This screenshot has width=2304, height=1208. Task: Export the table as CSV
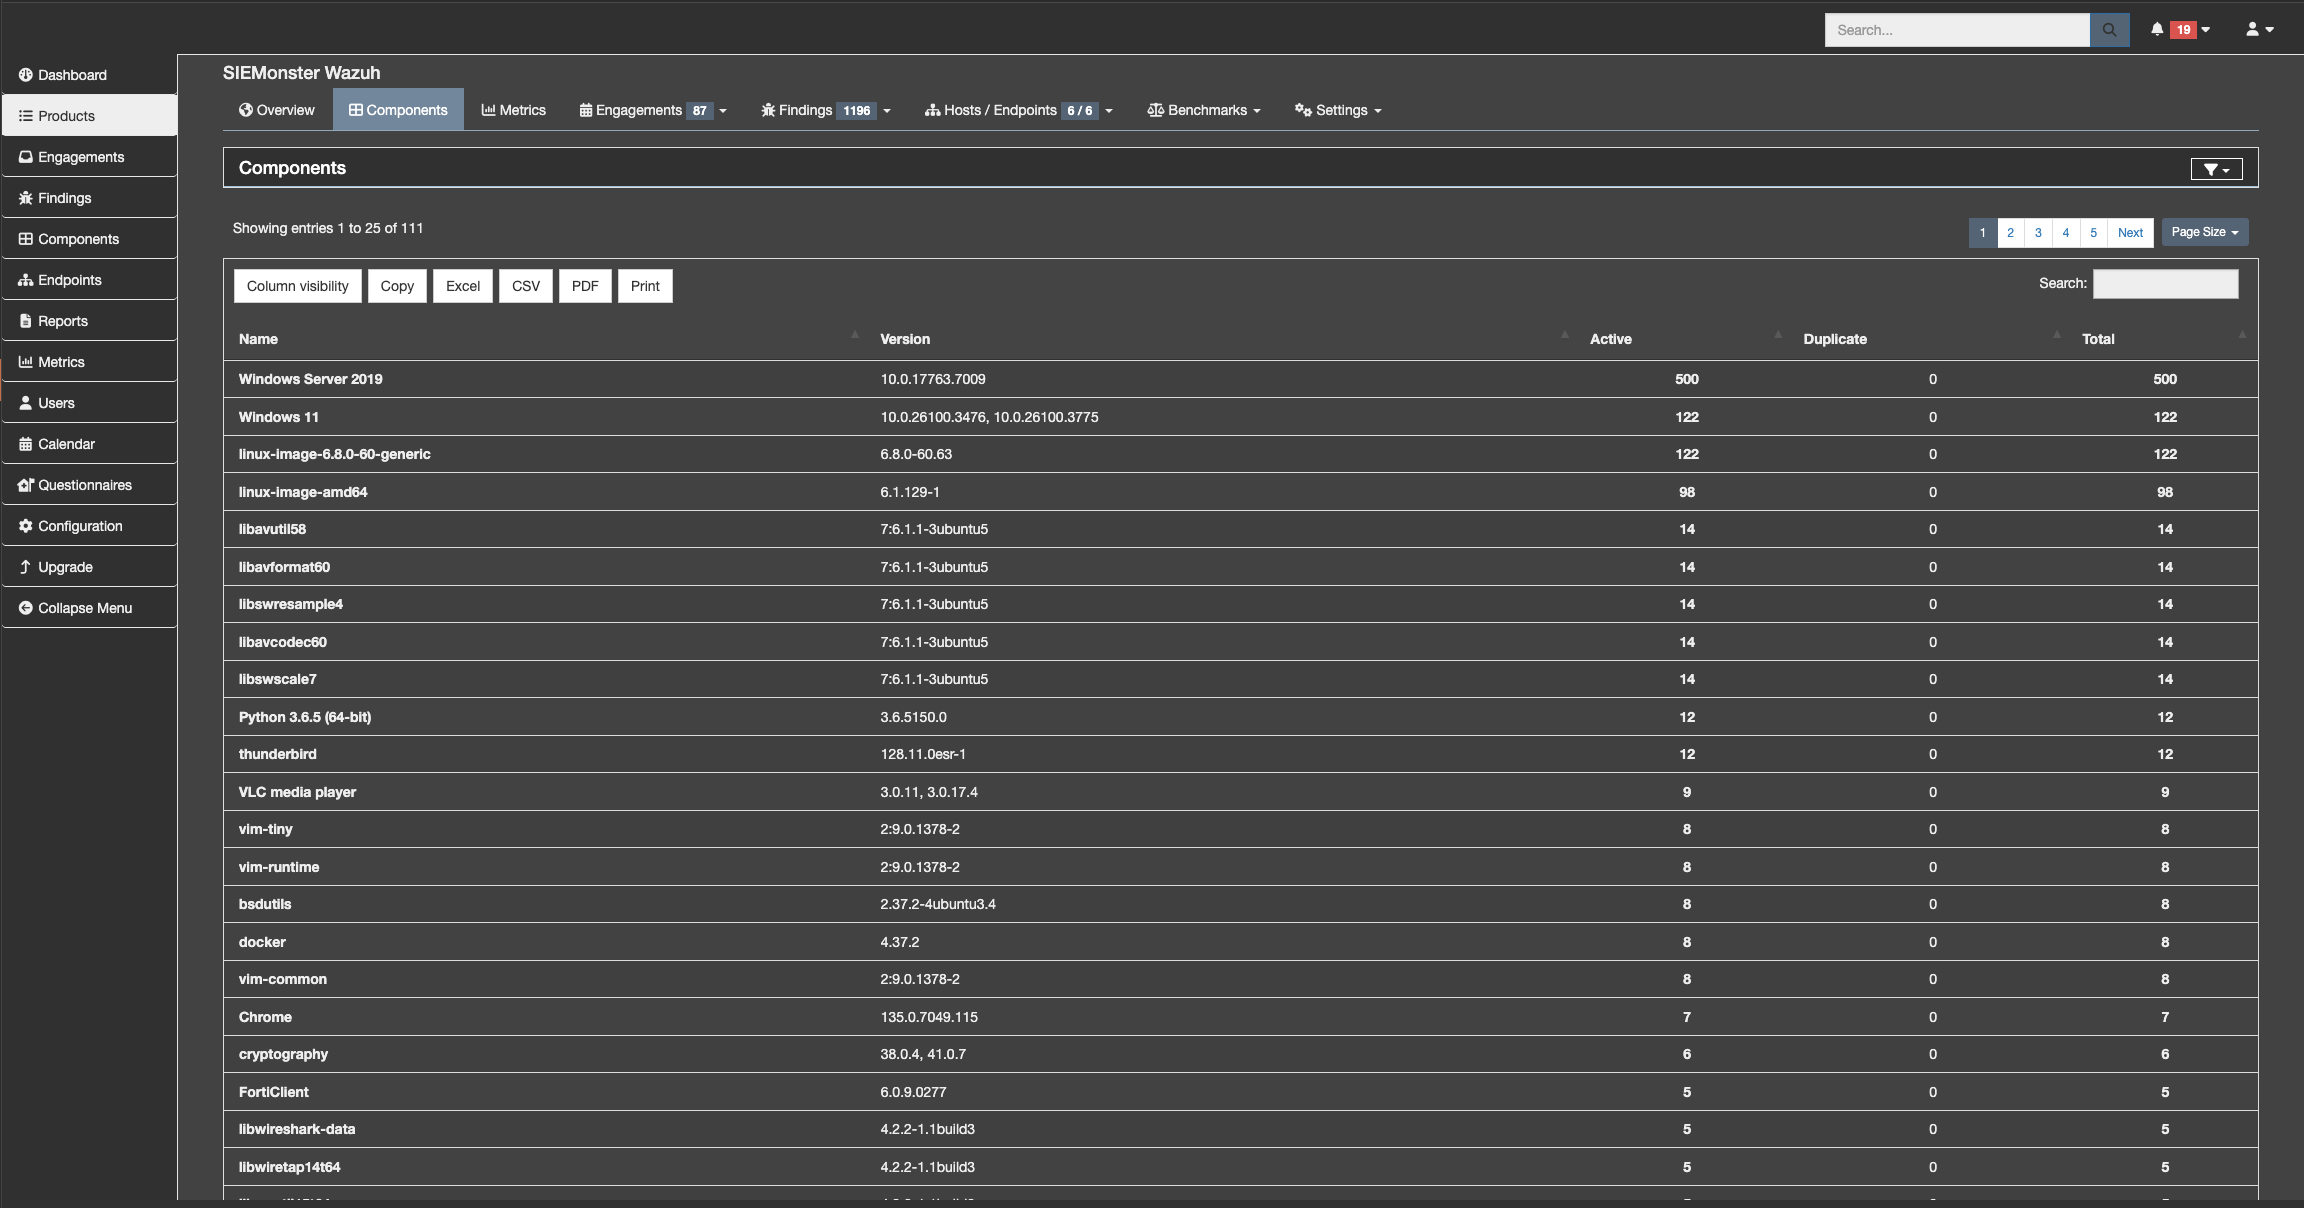[525, 286]
